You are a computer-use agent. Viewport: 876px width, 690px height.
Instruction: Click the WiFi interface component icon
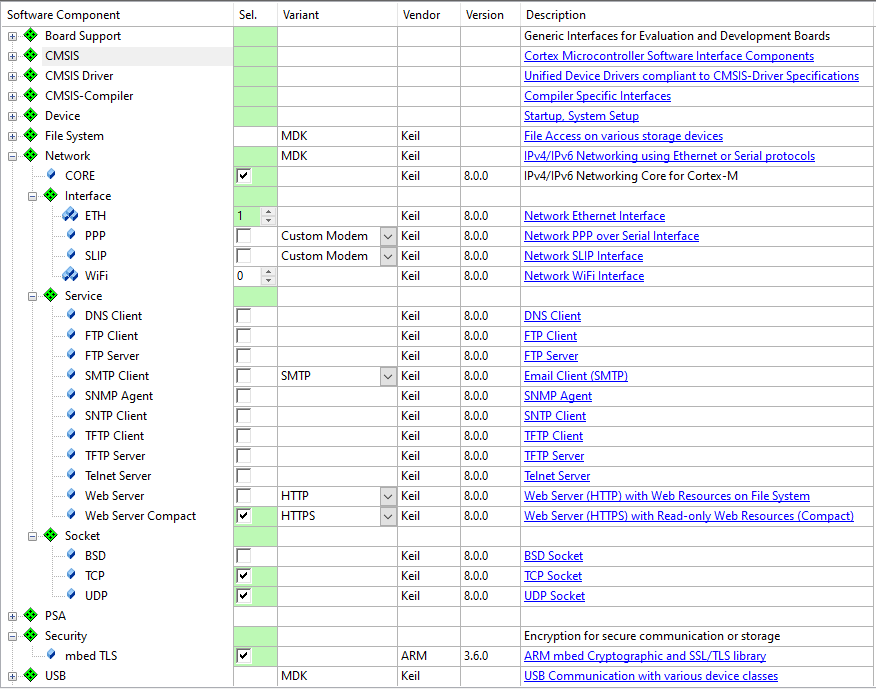pyautogui.click(x=70, y=276)
